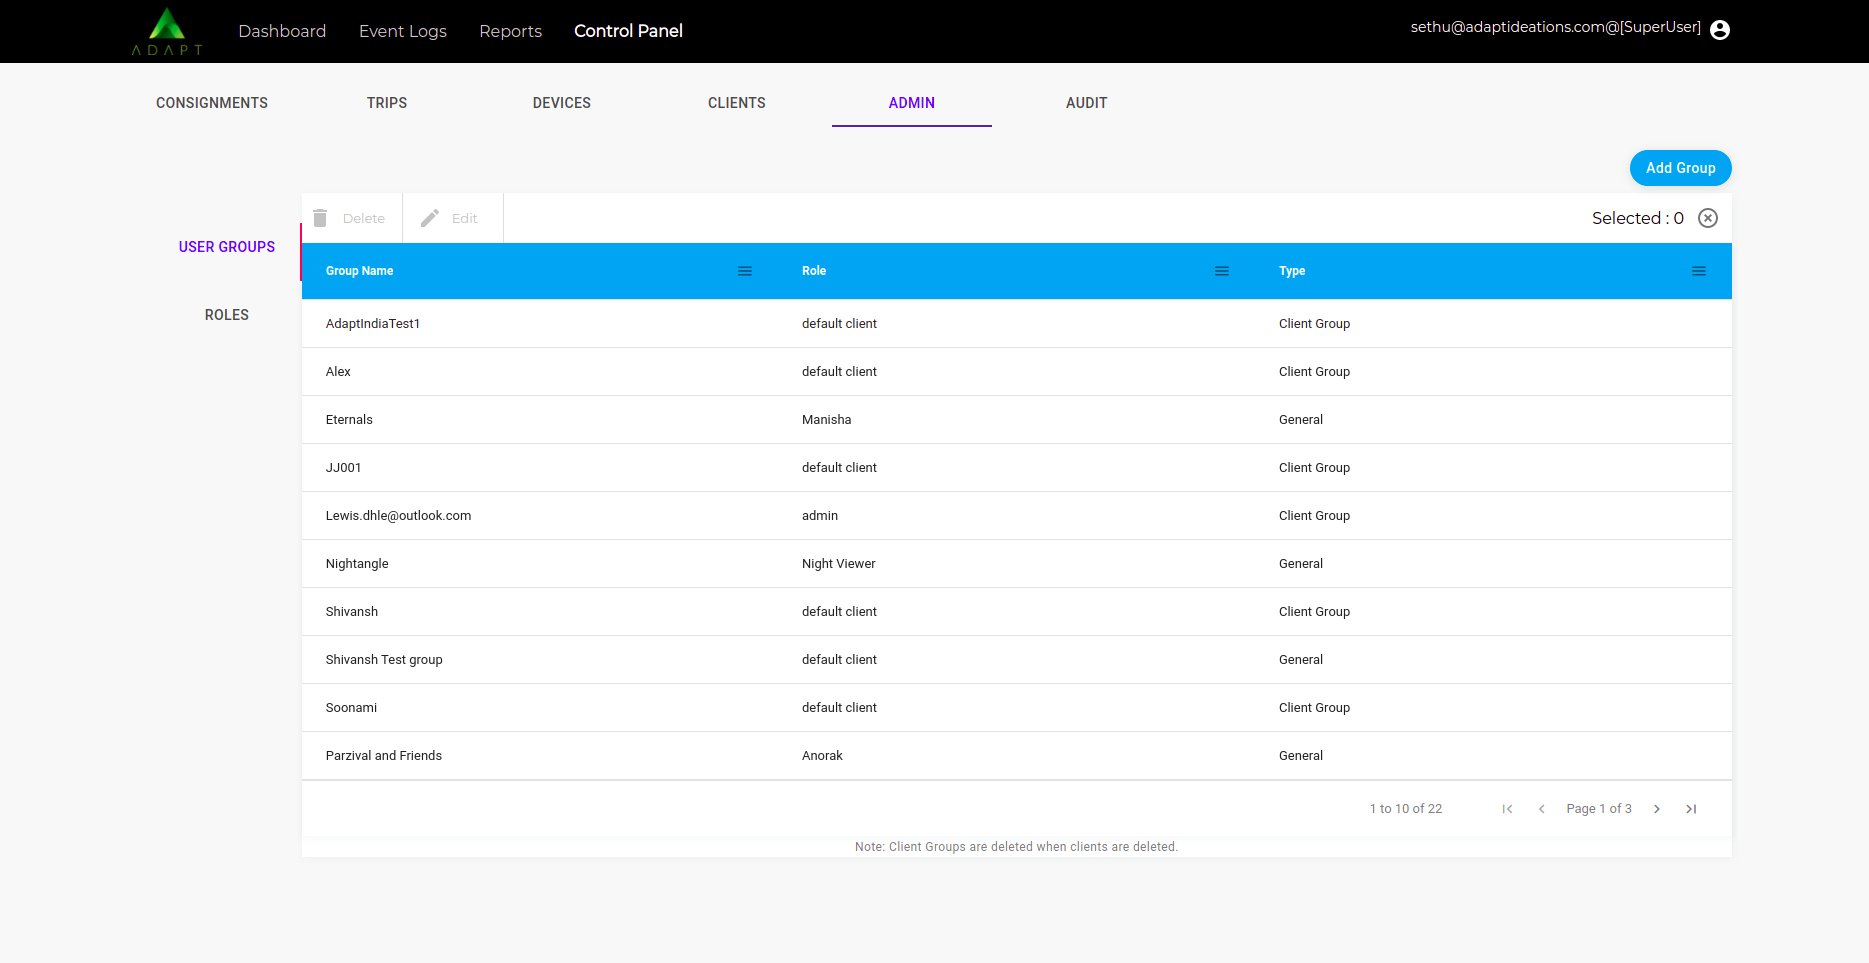
Task: Open the Dashboard nav item
Action: coord(282,31)
